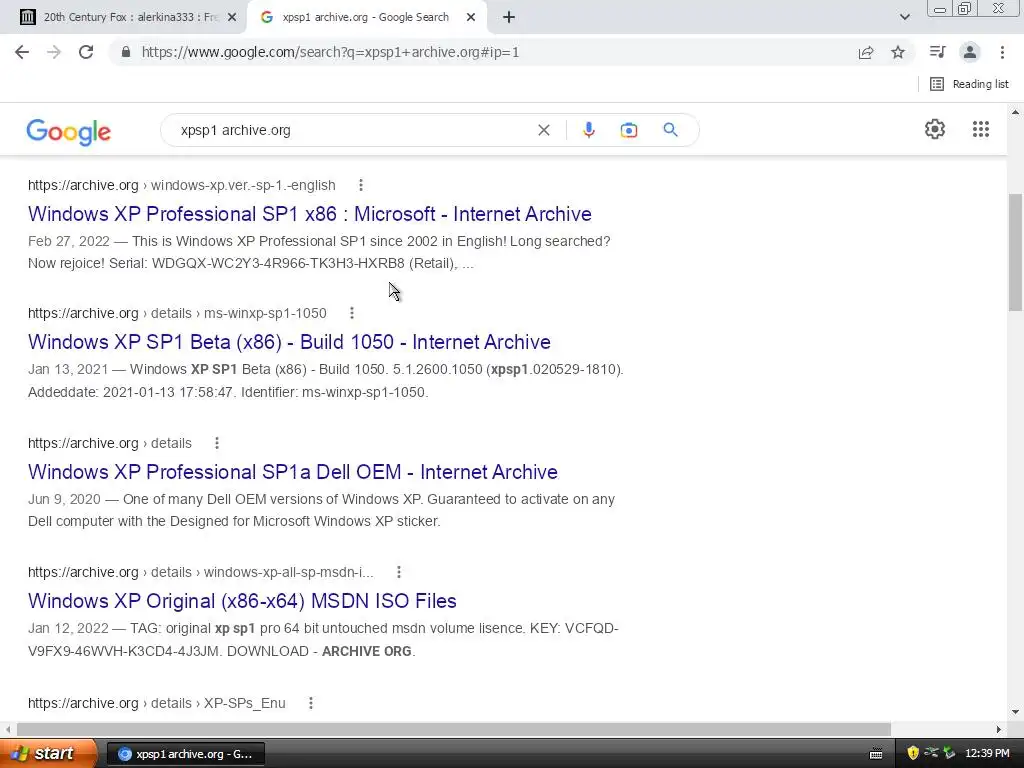The height and width of the screenshot is (768, 1024).
Task: Click the keyboard icon in system tray
Action: tap(876, 754)
